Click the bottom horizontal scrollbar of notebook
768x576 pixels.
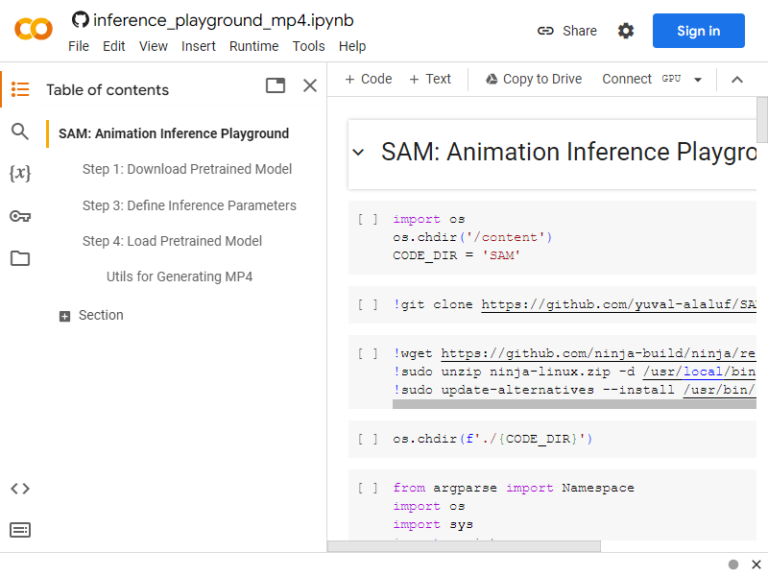(x=463, y=546)
